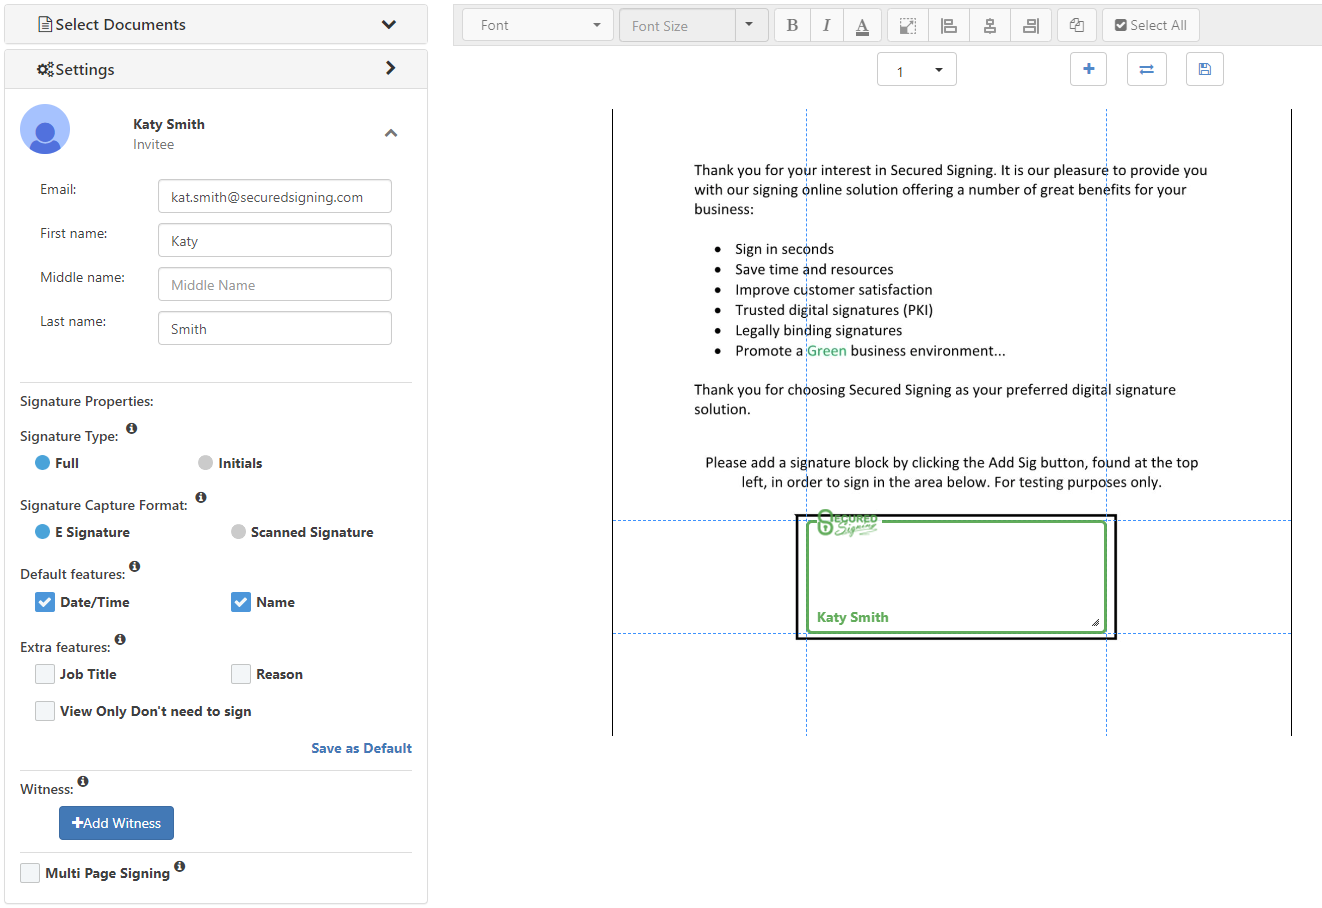Click the Email input field
The width and height of the screenshot is (1322, 908).
(275, 196)
